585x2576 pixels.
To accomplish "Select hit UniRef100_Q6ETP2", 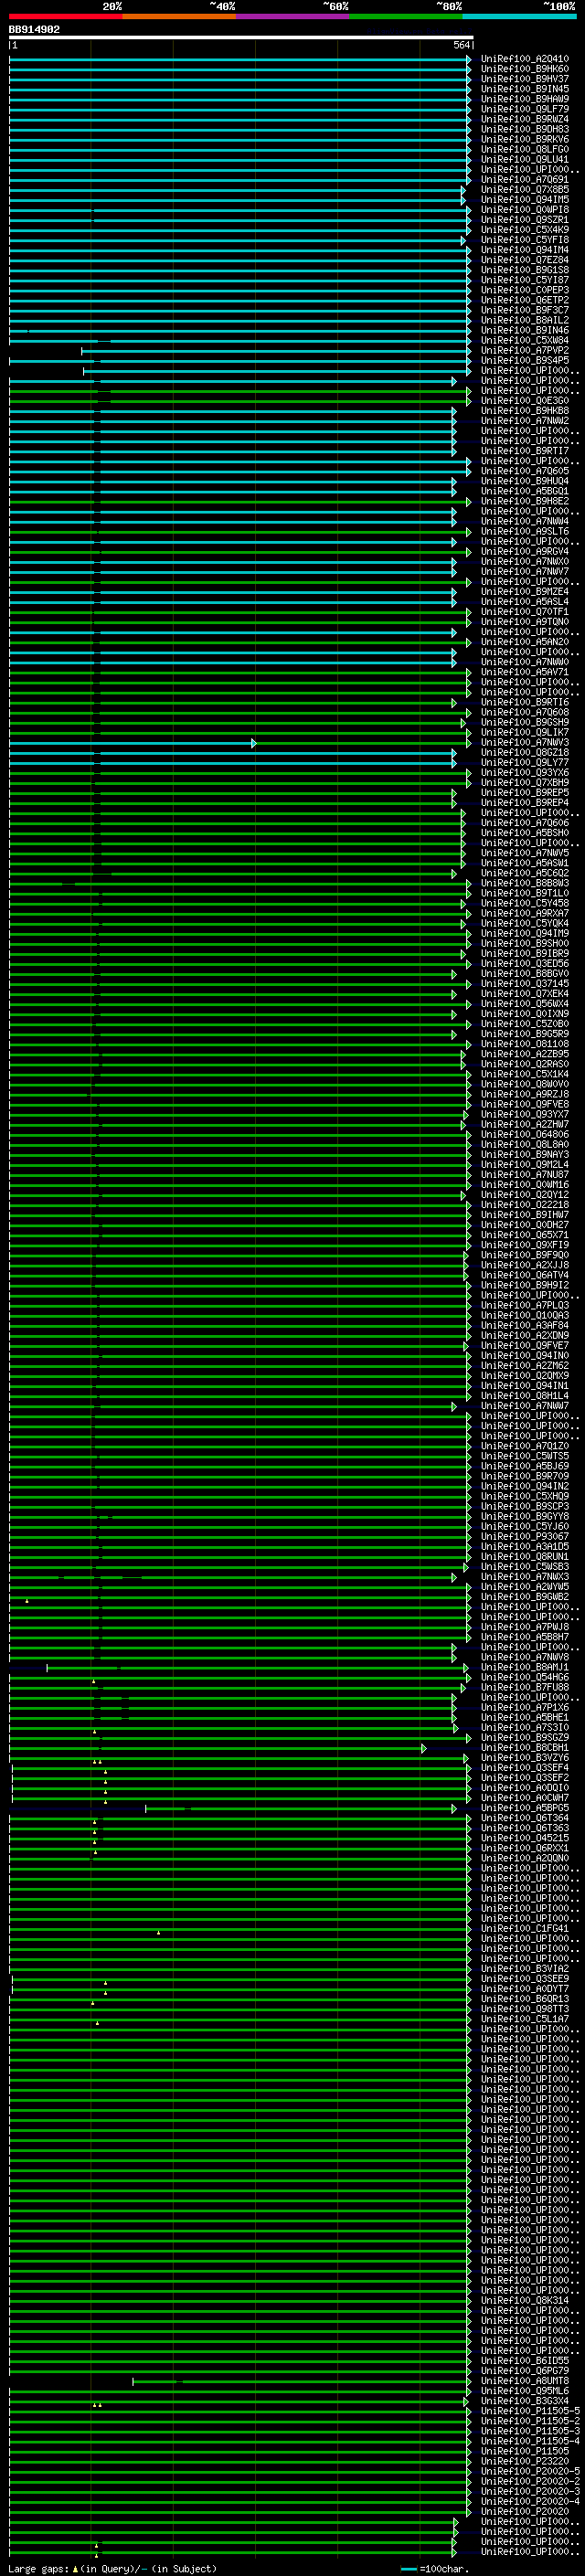I will [525, 300].
